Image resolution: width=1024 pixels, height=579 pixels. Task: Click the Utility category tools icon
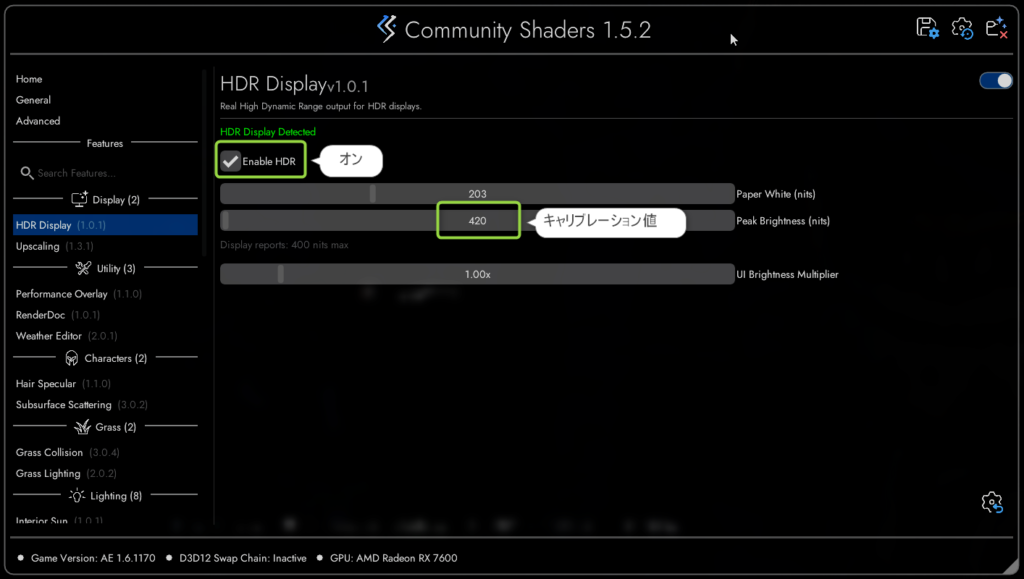84,268
